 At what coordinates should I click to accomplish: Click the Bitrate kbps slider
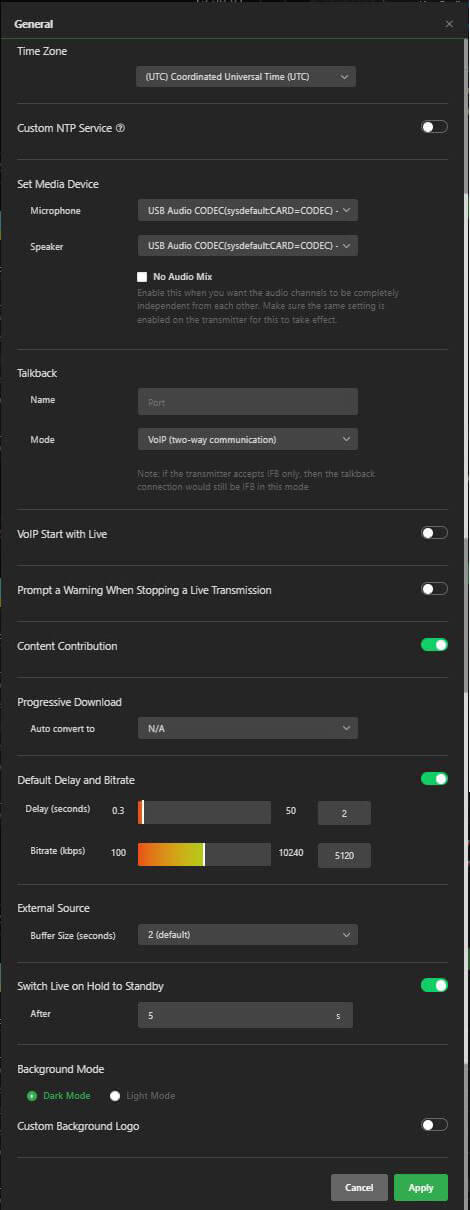[204, 854]
